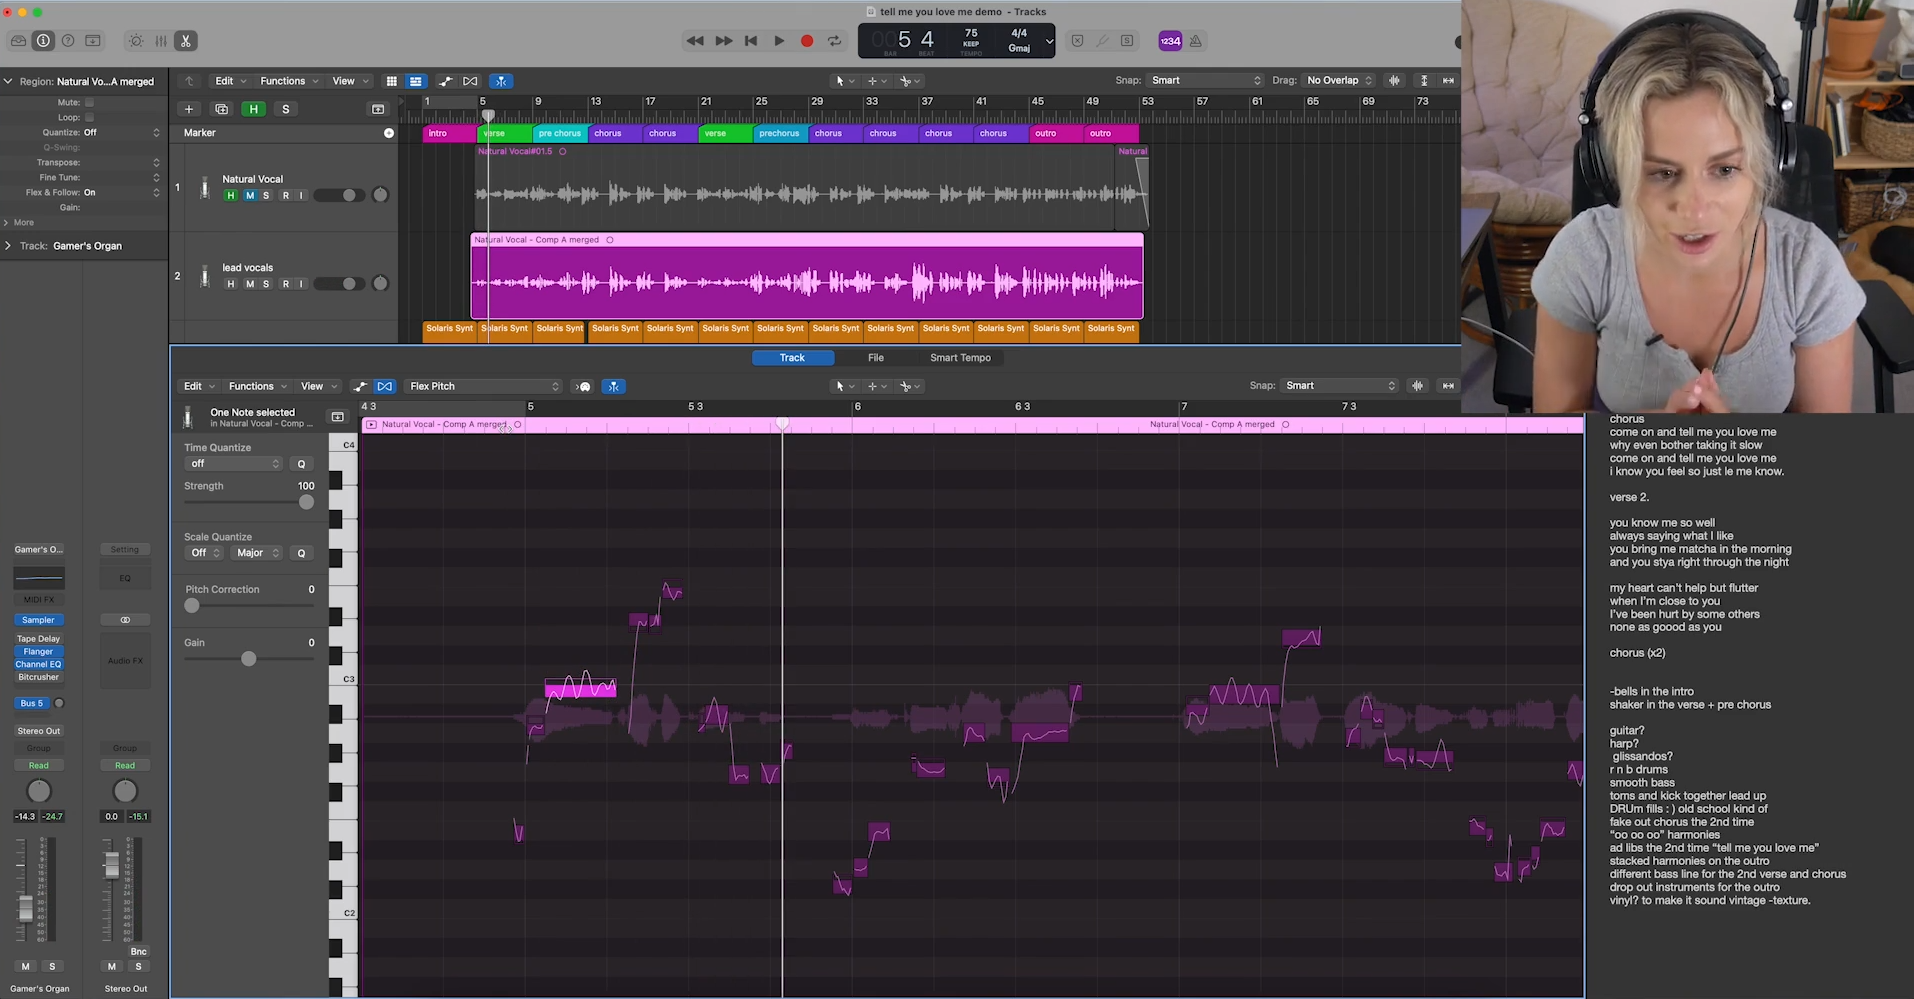
Task: Toggle Show Automation icon in Tracks toolbar
Action: coord(445,81)
